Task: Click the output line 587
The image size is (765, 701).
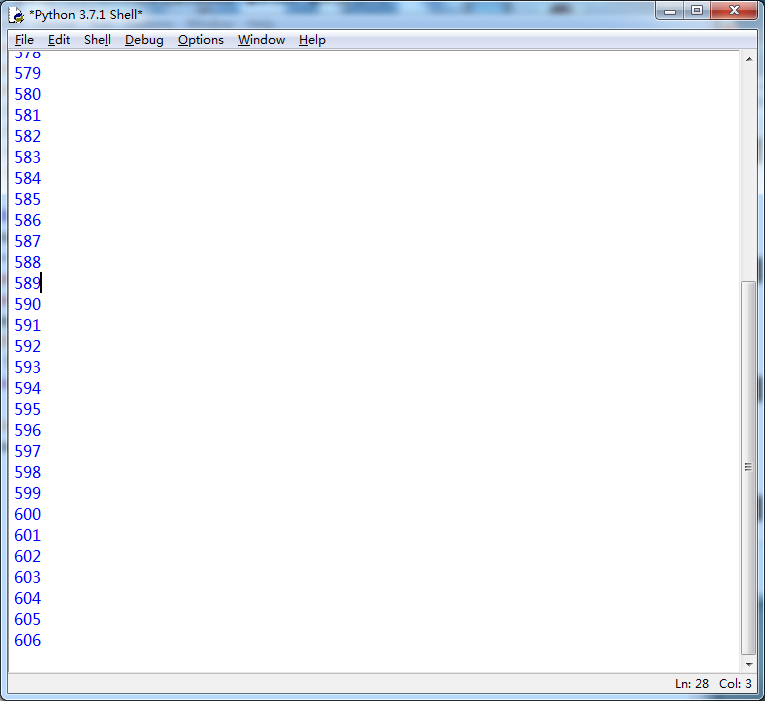Action: click(x=28, y=241)
